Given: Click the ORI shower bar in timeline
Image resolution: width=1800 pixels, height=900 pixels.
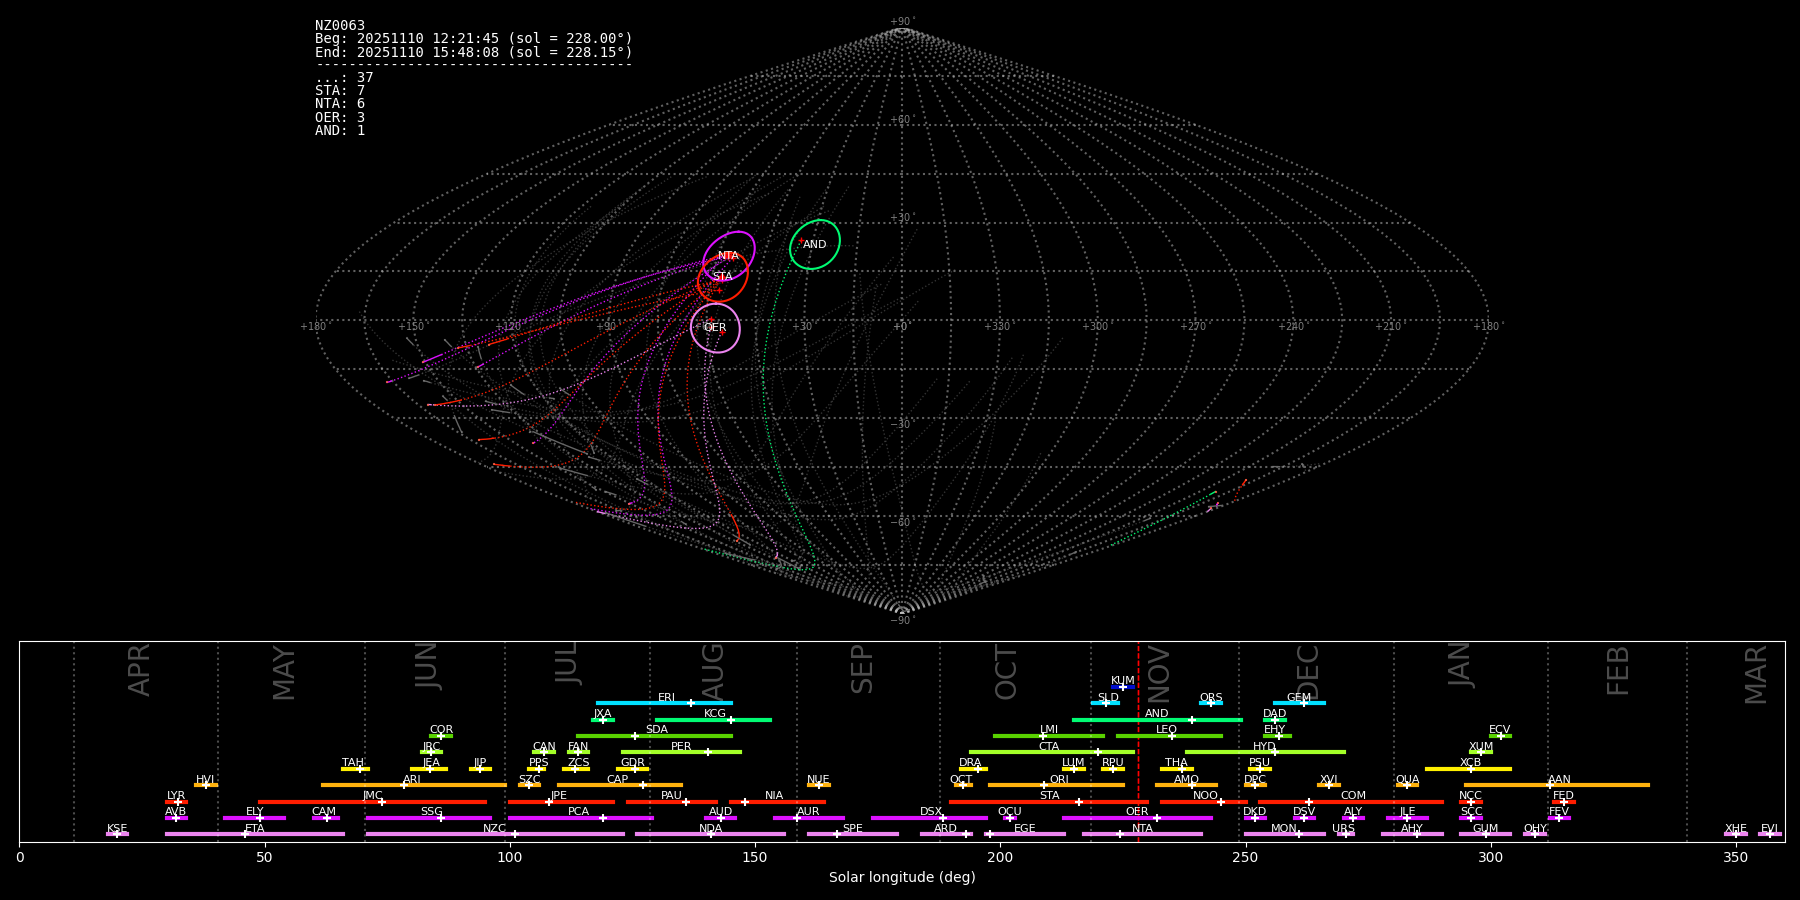Looking at the screenshot, I should pos(1056,785).
